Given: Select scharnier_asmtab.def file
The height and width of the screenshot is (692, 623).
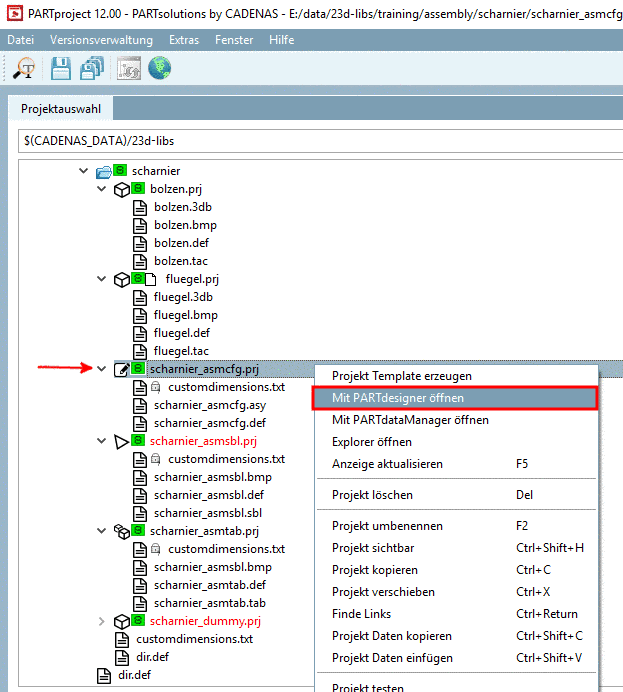Looking at the screenshot, I should click(x=210, y=586).
